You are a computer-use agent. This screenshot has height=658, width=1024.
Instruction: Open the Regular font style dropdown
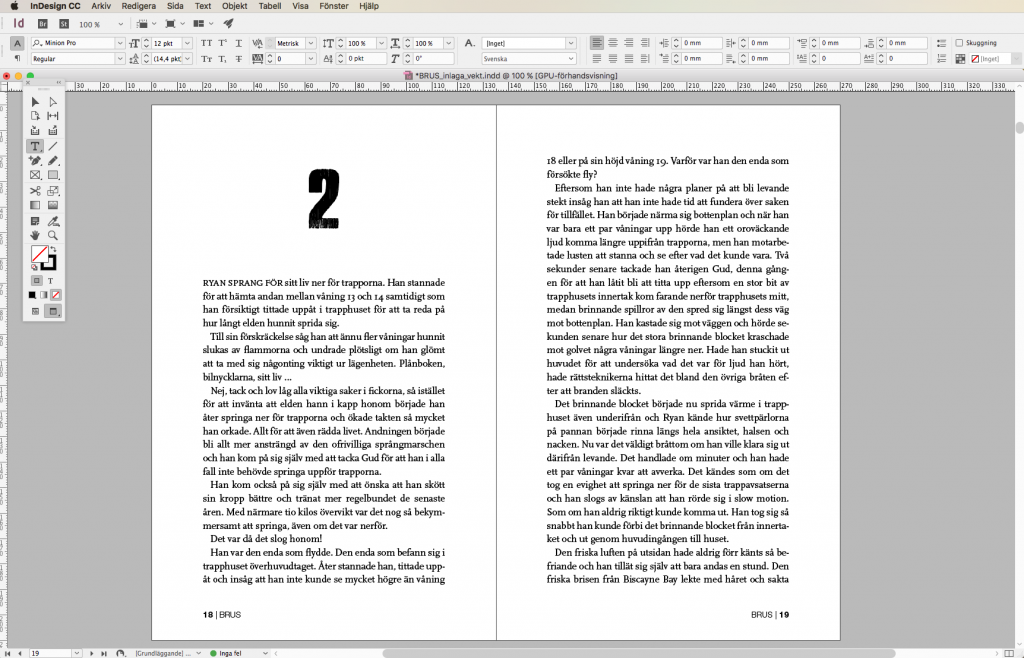point(120,59)
